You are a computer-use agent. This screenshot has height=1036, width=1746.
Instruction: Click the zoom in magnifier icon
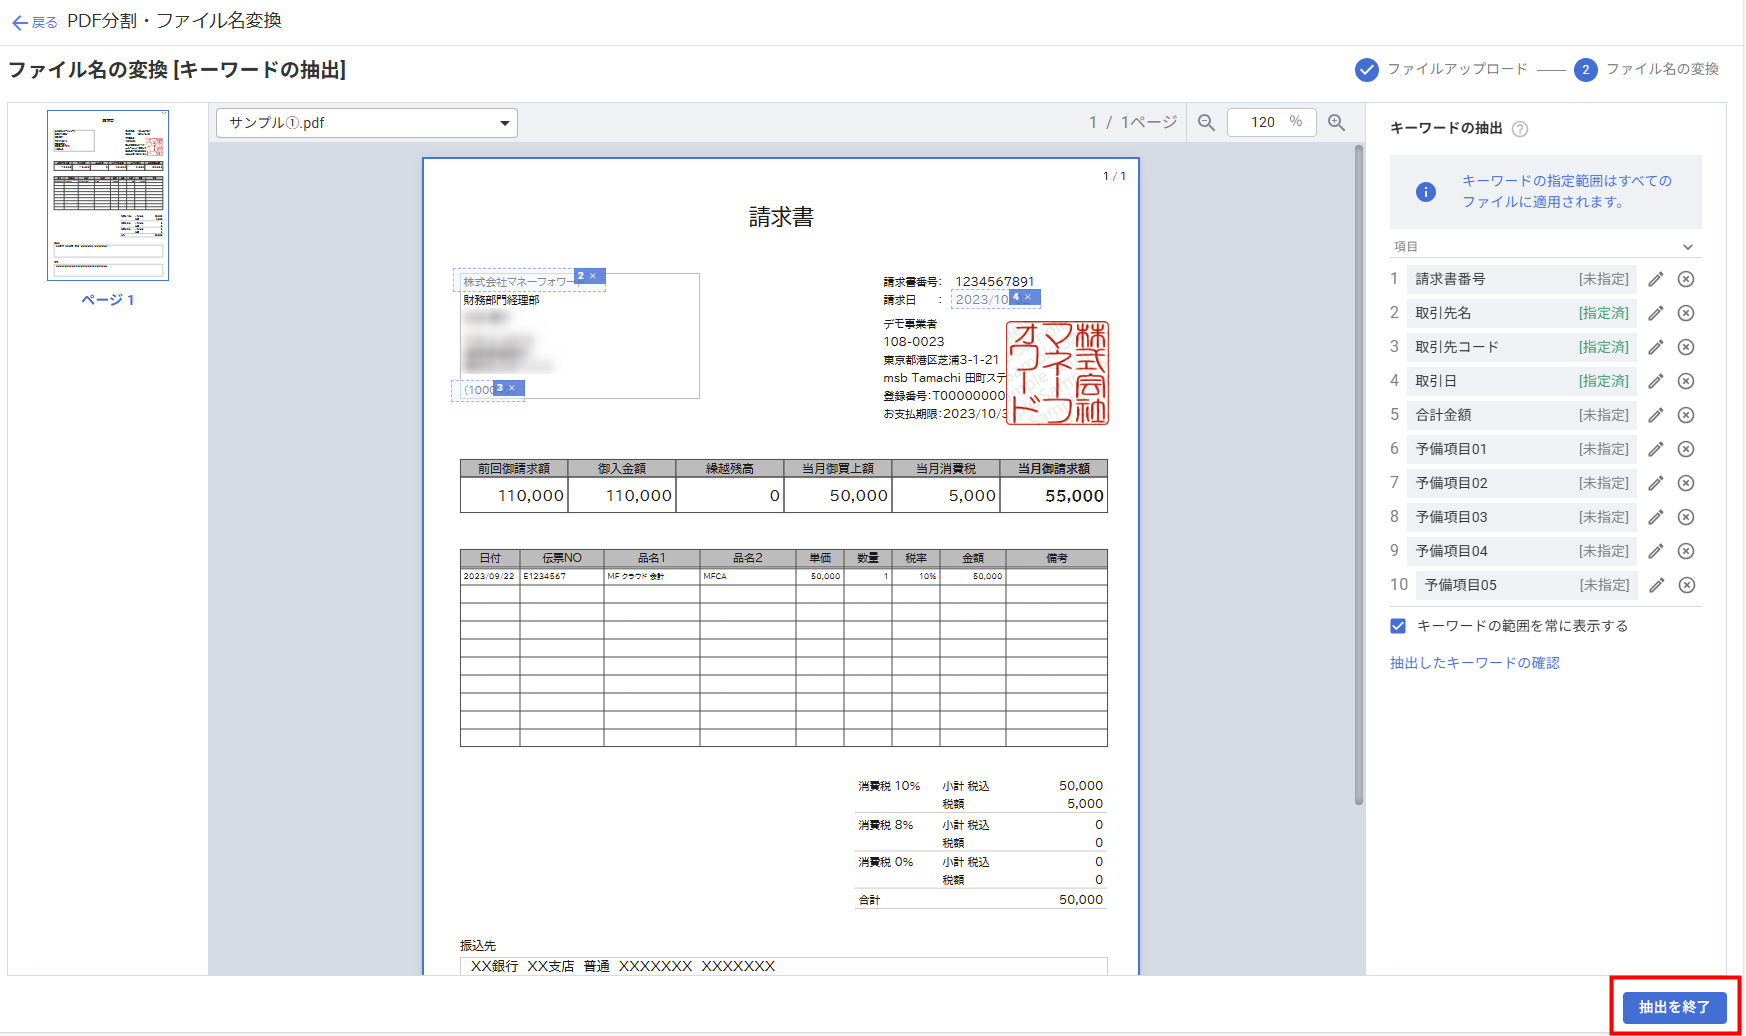1336,122
